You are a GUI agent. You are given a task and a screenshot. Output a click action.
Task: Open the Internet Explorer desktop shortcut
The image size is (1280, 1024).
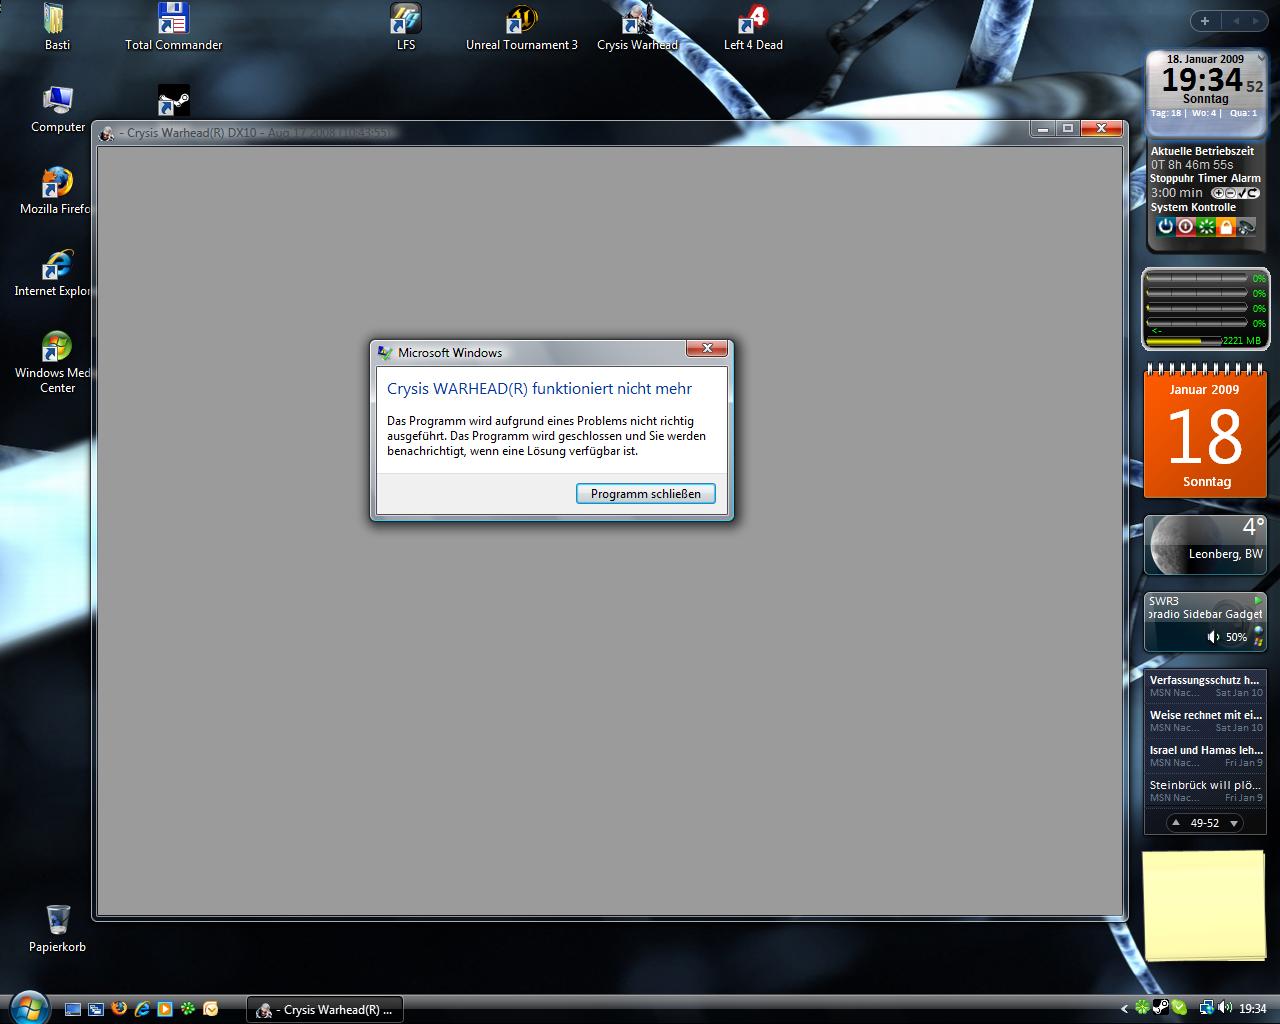(53, 273)
